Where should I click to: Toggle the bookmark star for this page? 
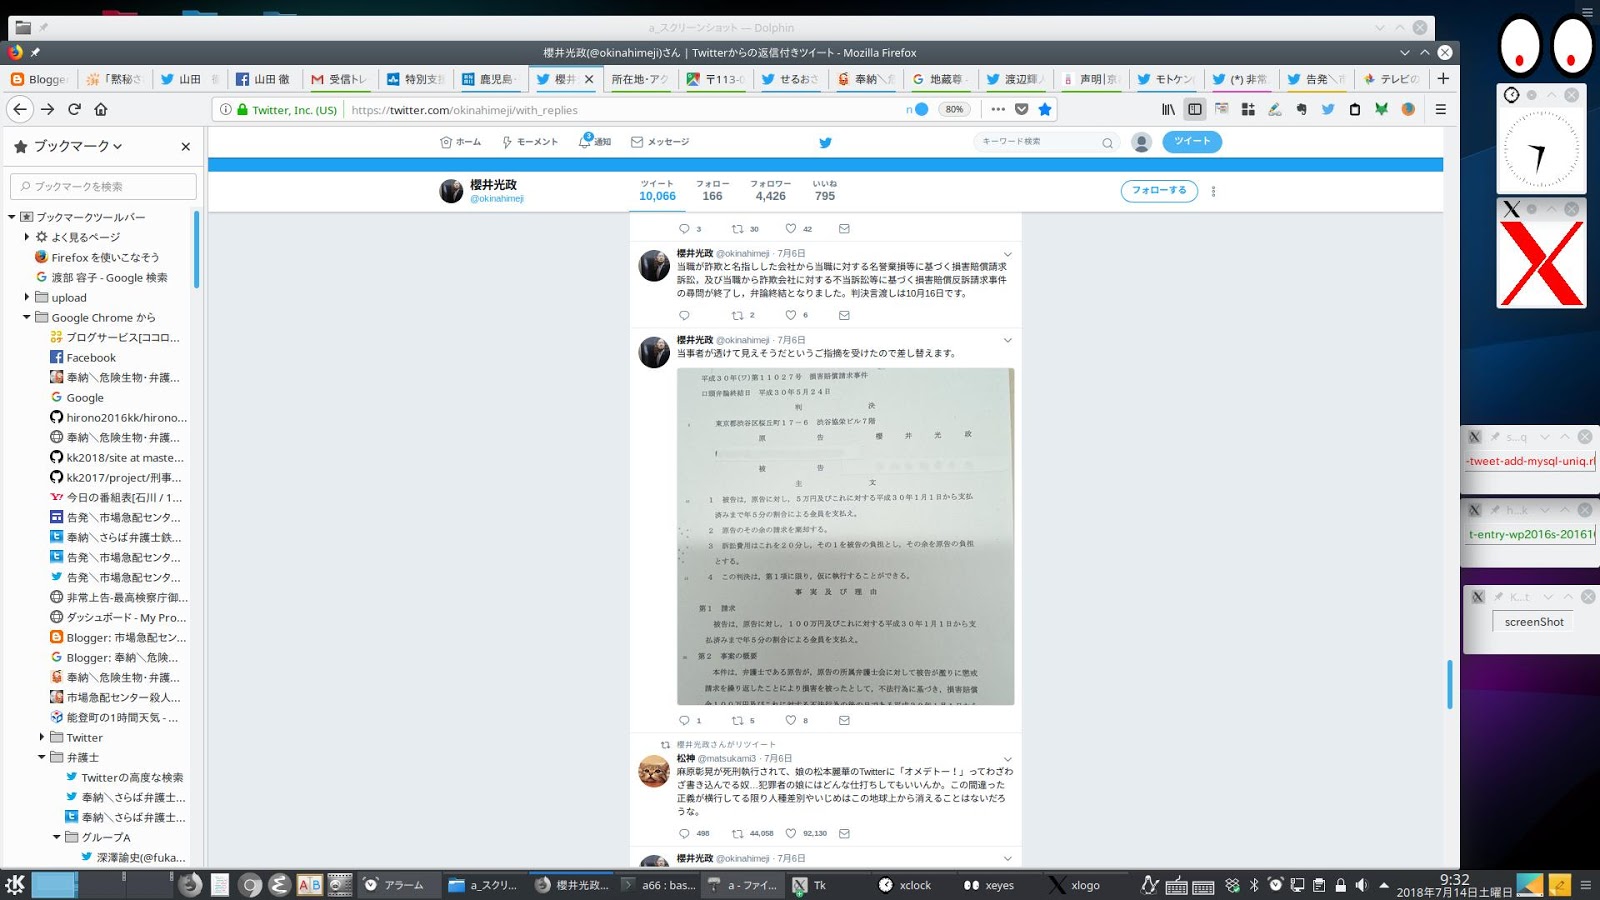1045,109
